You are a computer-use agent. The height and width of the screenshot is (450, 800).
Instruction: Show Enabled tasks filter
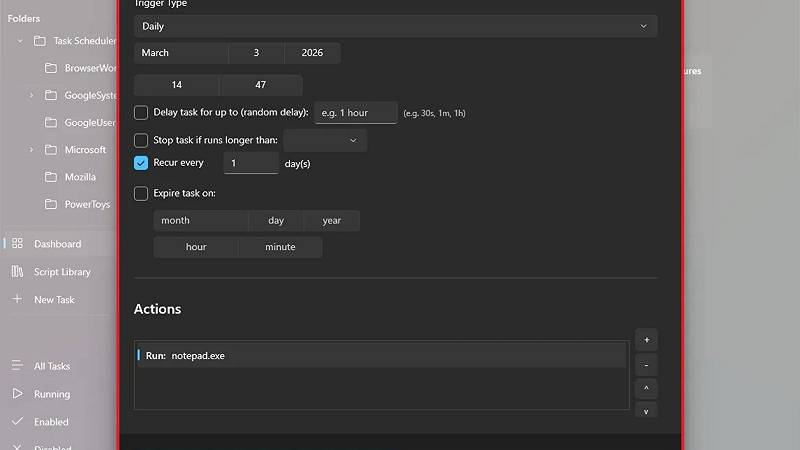[x=51, y=422]
